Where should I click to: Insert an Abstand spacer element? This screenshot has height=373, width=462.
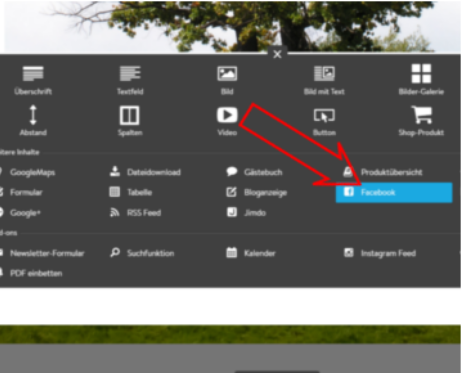coord(33,121)
